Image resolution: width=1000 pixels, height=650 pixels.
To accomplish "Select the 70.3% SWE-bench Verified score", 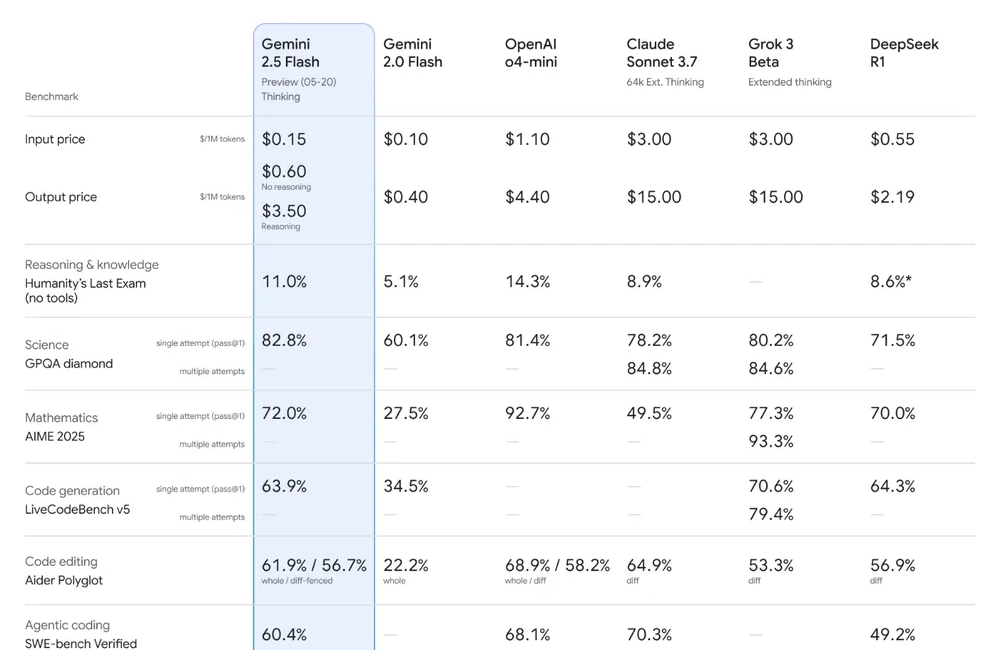I will (649, 635).
